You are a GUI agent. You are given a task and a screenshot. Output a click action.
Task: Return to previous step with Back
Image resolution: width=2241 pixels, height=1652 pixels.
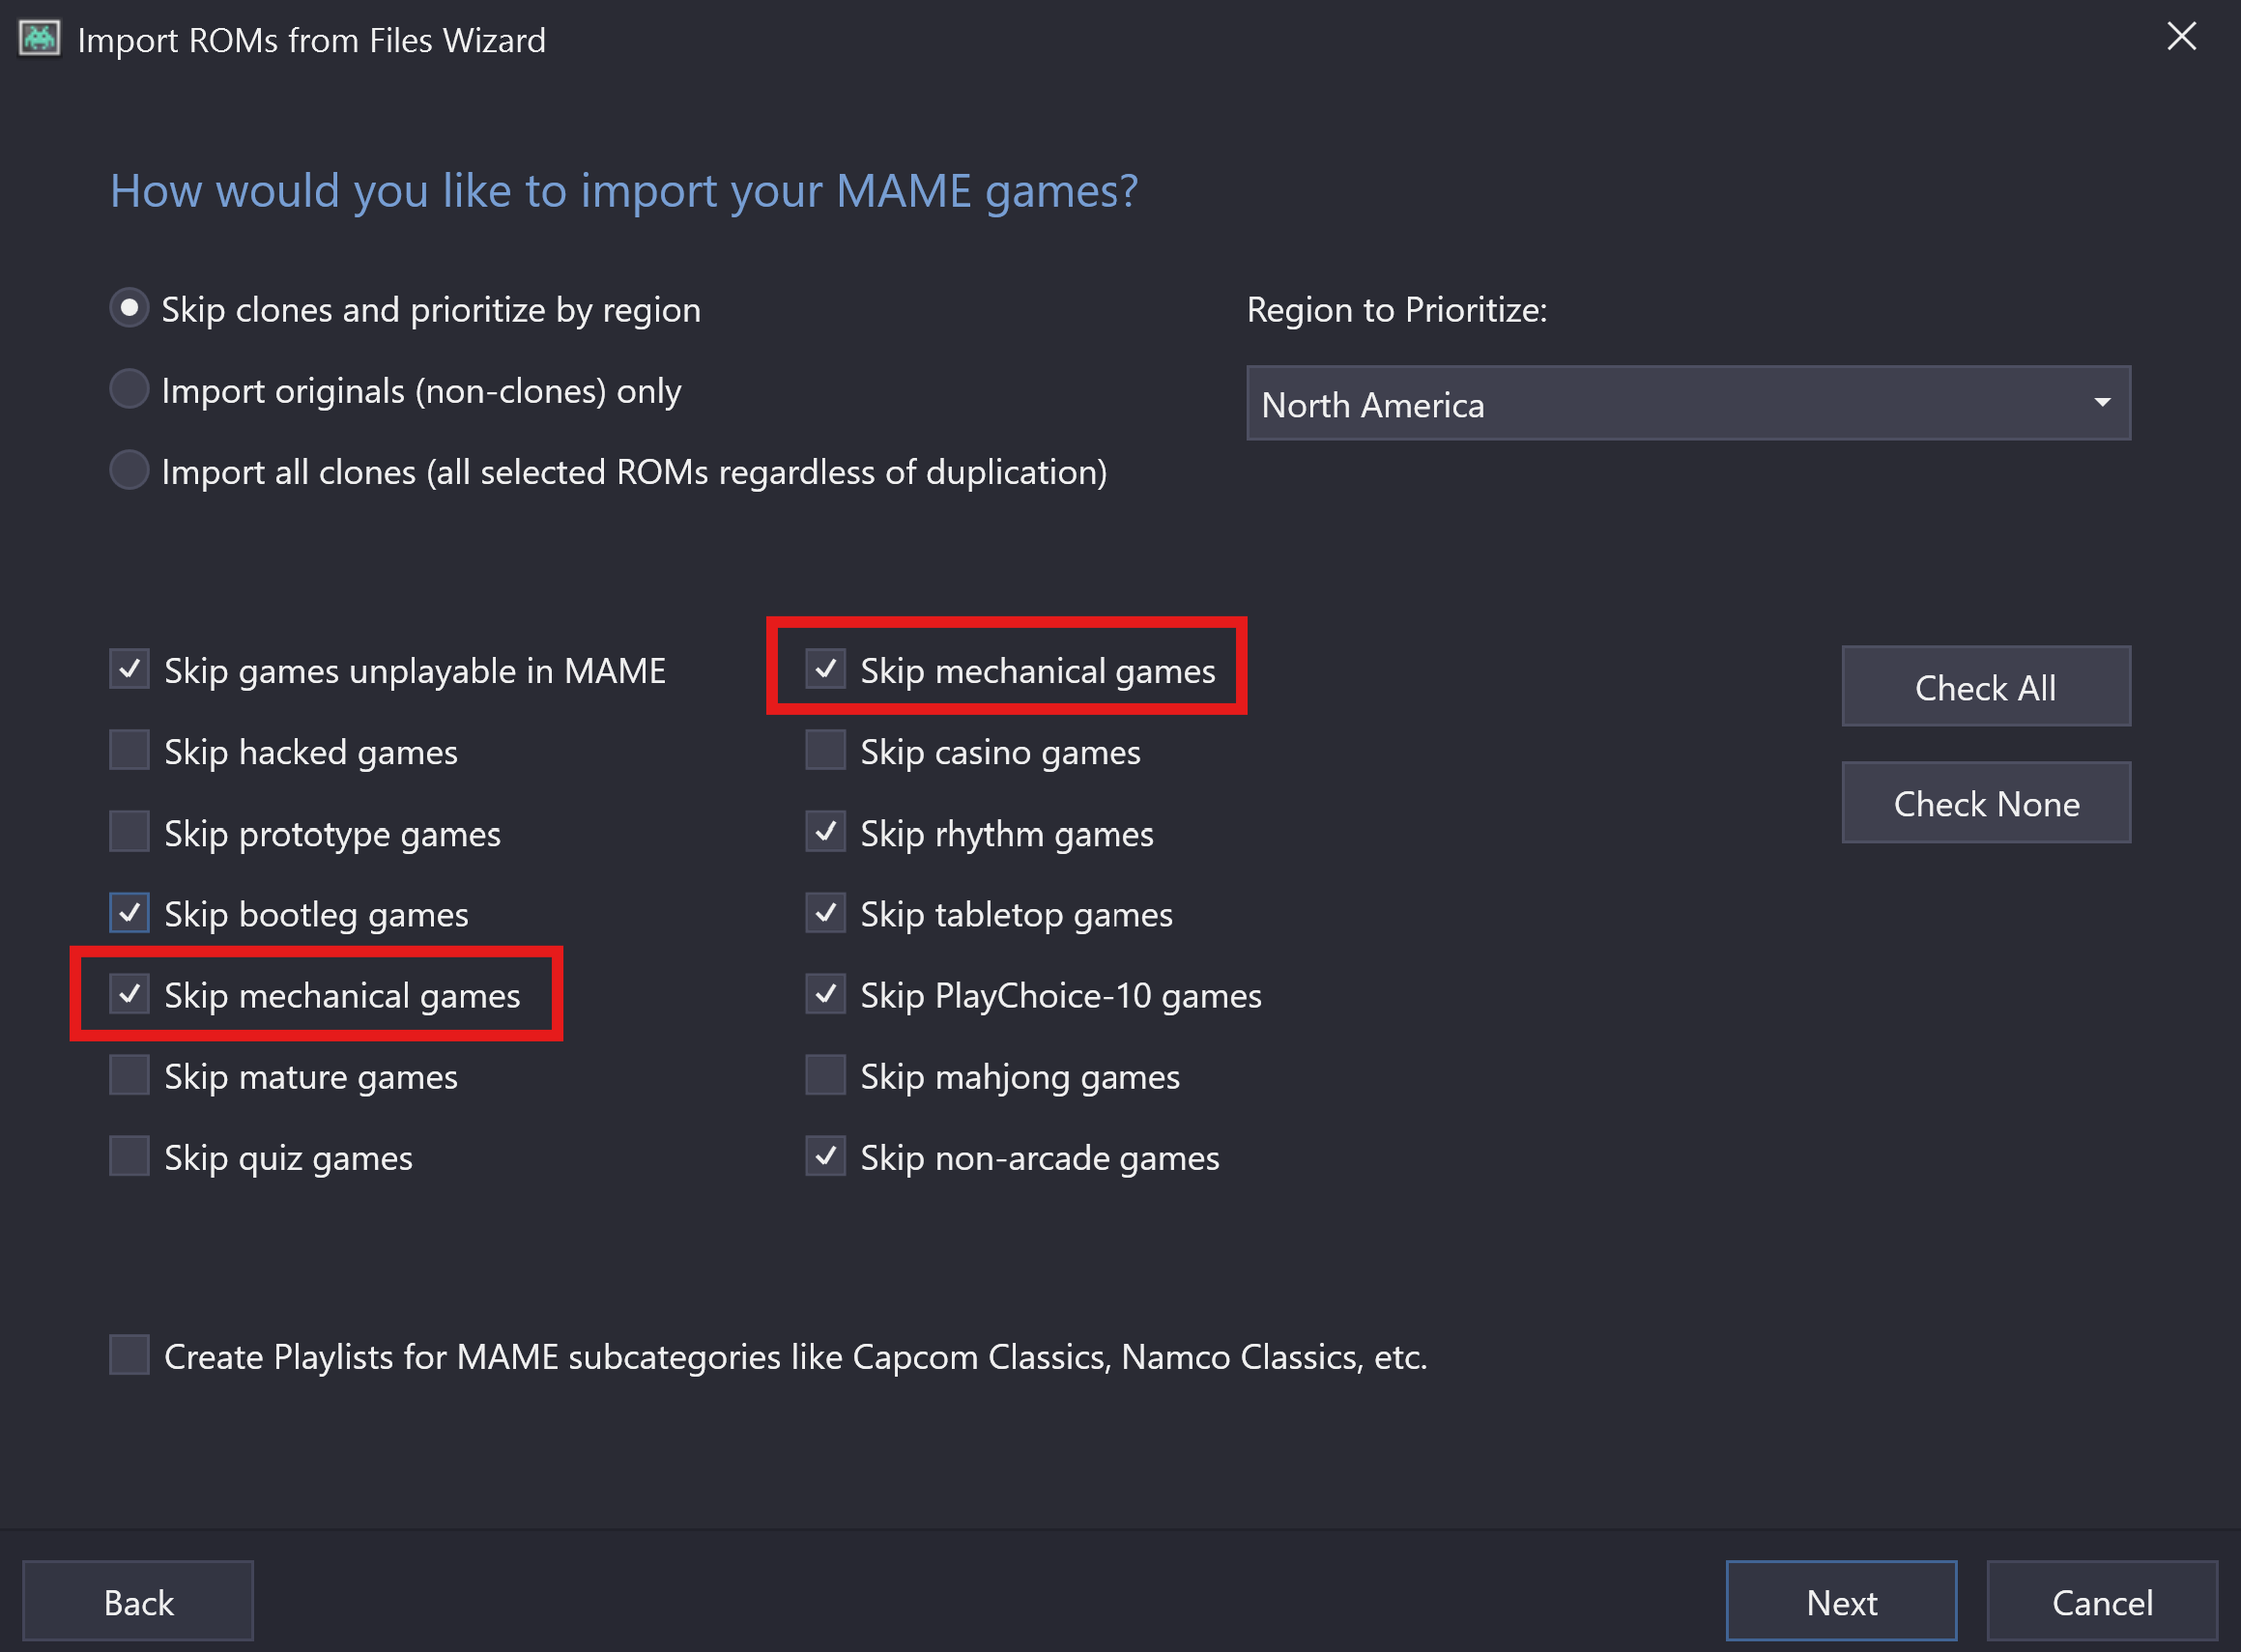point(138,1601)
